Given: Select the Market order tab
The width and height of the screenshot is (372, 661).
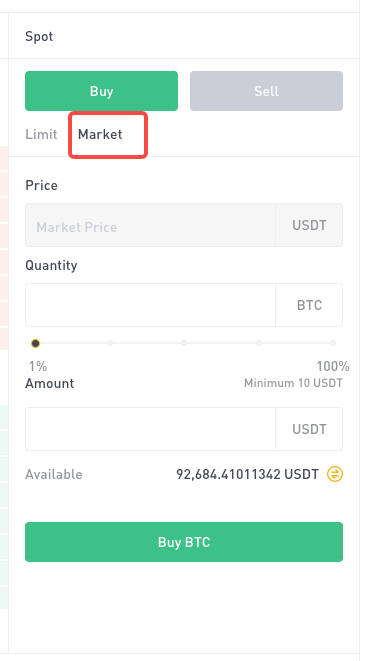Looking at the screenshot, I should click(x=100, y=134).
